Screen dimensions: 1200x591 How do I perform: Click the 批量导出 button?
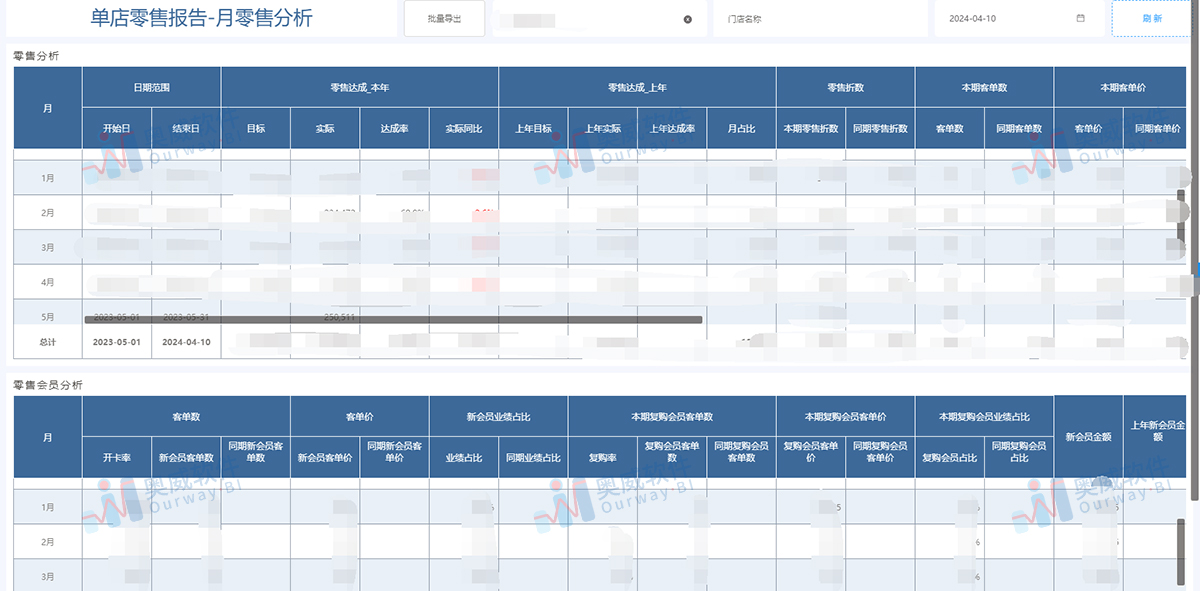click(444, 19)
